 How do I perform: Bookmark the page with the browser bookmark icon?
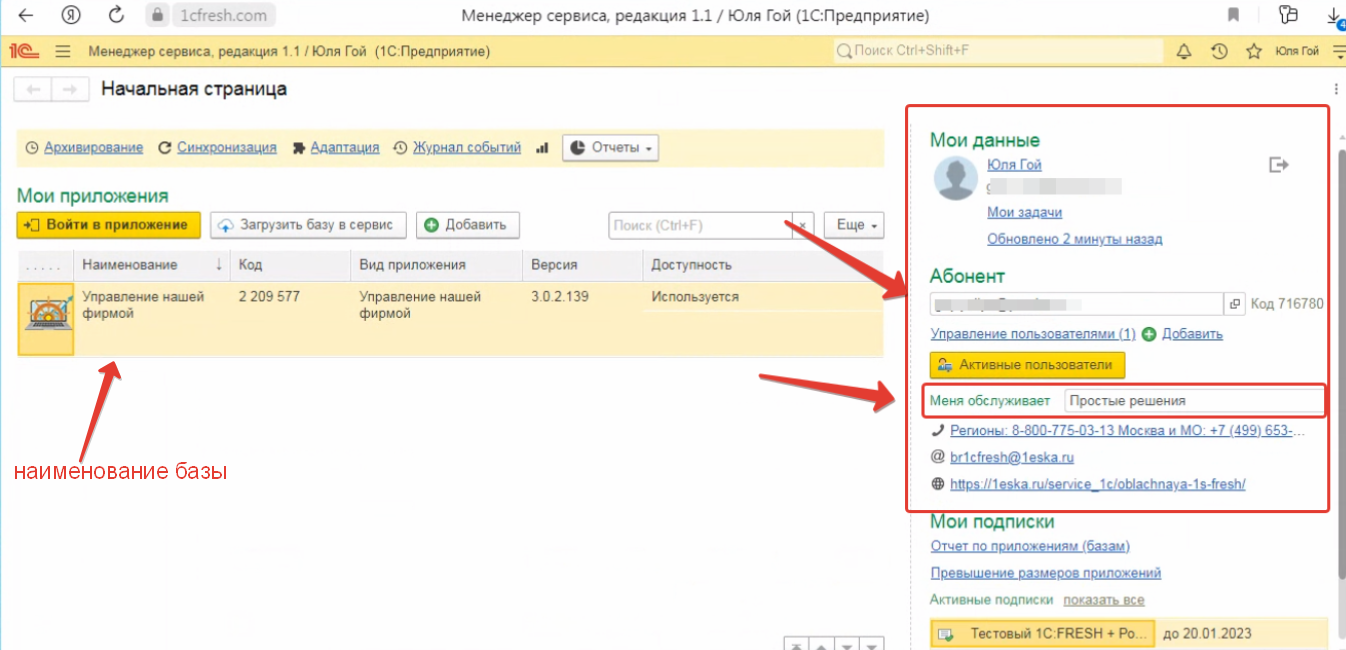tap(1233, 15)
